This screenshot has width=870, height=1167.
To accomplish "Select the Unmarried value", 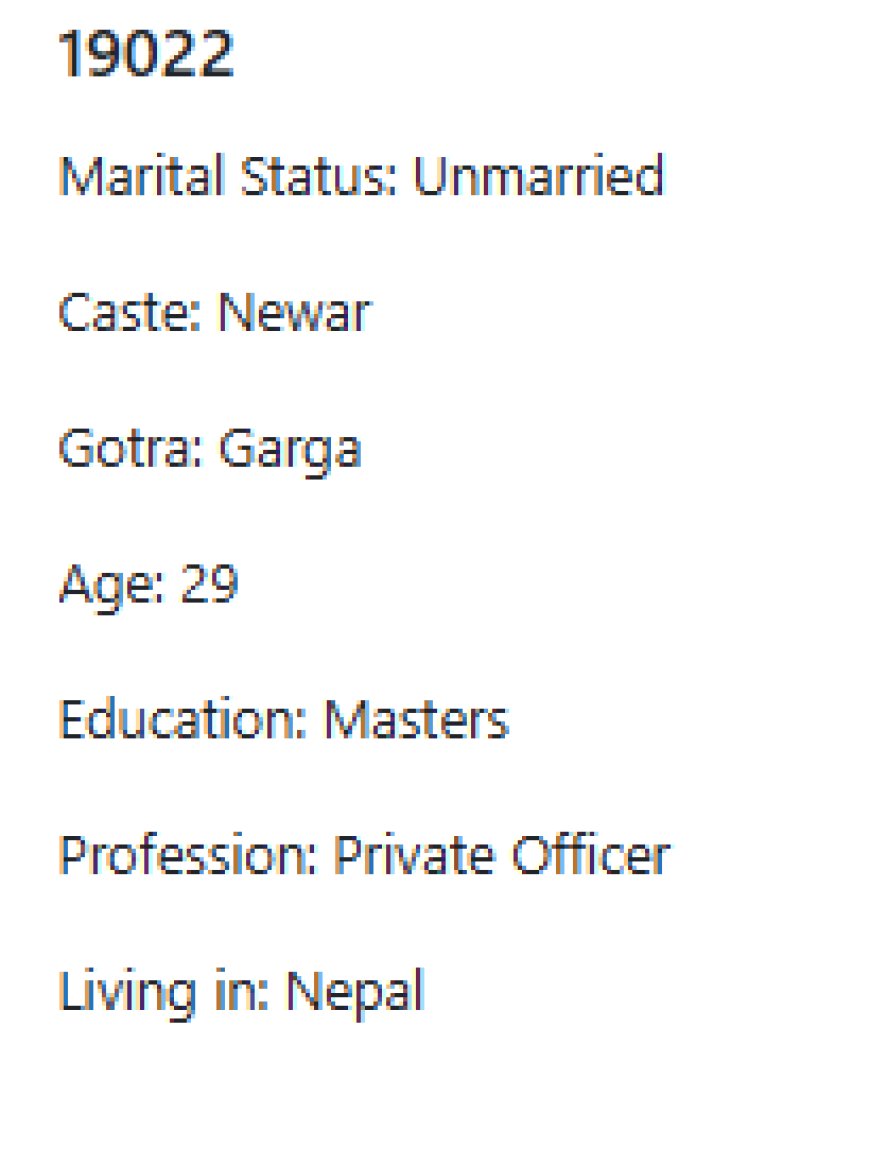I will pyautogui.click(x=539, y=177).
